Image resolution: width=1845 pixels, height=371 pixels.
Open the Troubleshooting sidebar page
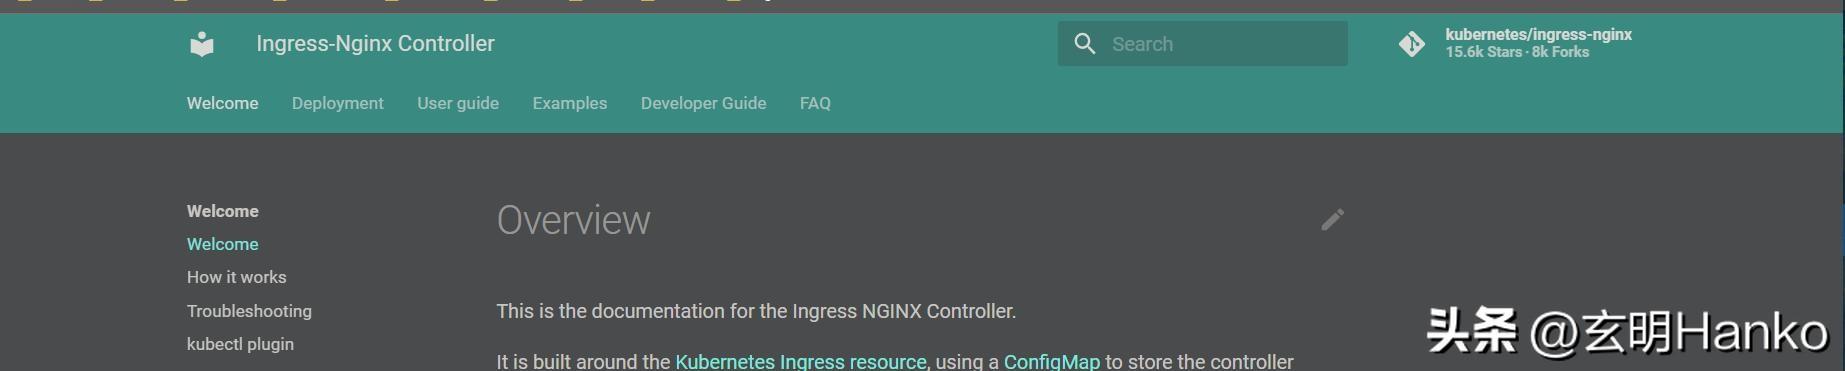[x=249, y=311]
